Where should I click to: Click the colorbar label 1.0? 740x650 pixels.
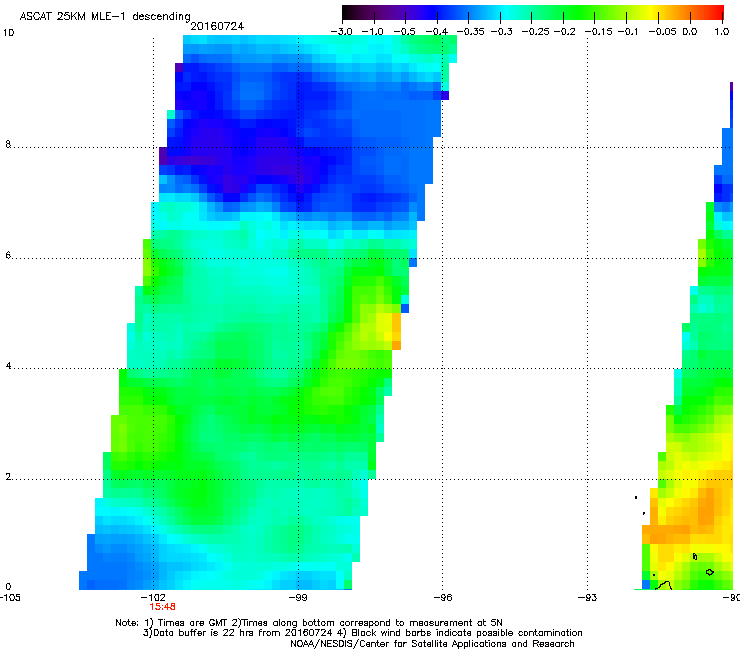722,32
